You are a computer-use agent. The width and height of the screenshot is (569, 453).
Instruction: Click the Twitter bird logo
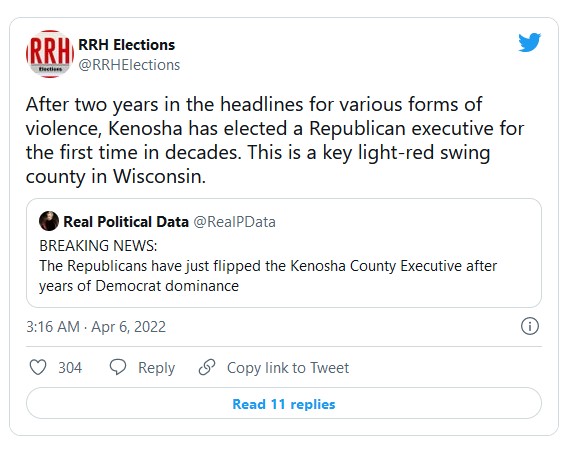(529, 42)
